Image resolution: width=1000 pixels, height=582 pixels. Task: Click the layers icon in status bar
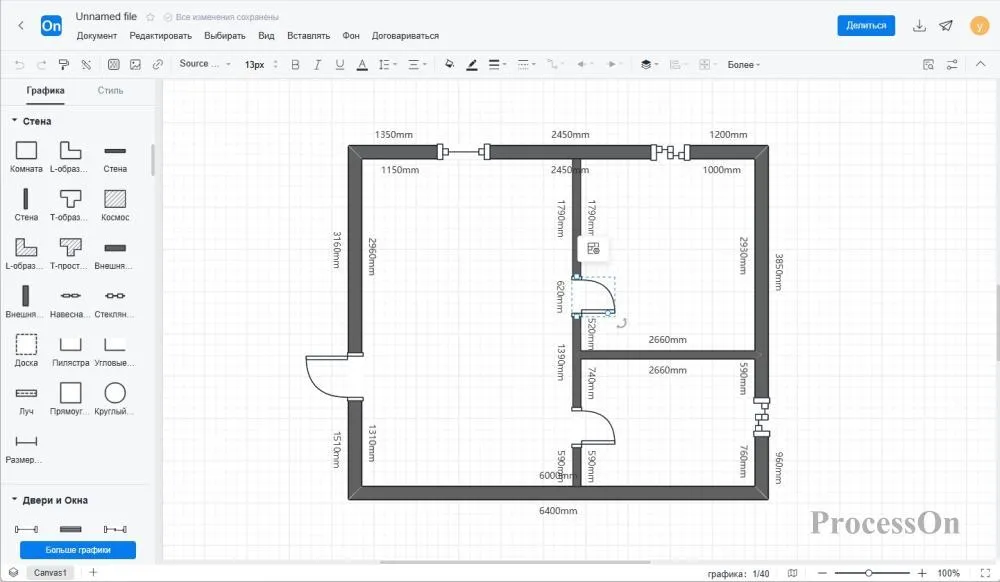pos(13,572)
